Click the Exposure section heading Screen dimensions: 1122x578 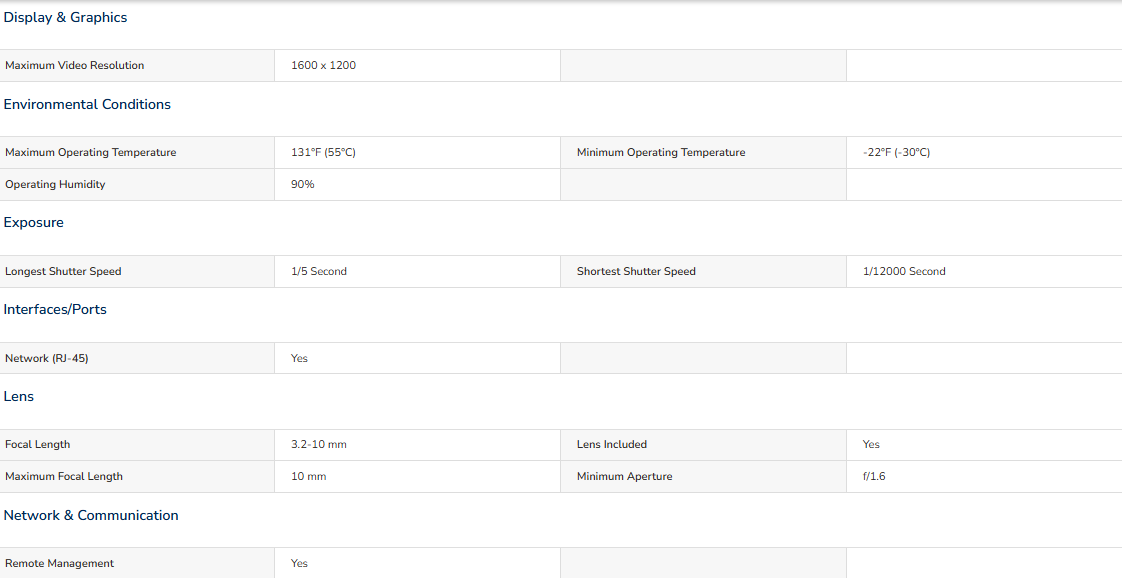tap(34, 222)
